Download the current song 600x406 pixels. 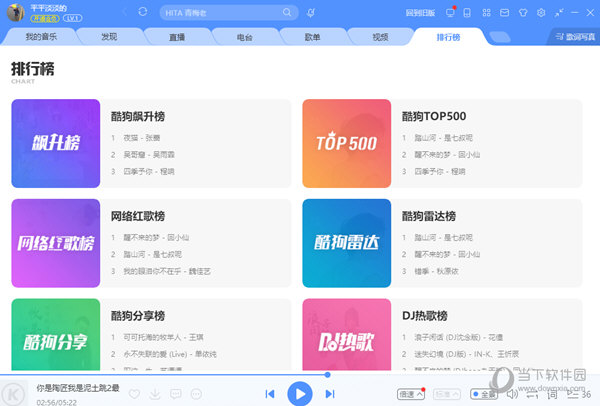coord(155,393)
